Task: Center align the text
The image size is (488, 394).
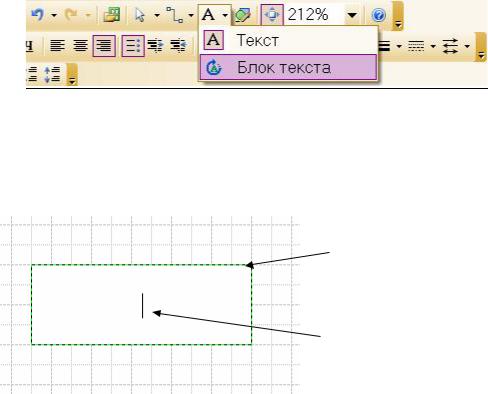Action: pyautogui.click(x=80, y=46)
